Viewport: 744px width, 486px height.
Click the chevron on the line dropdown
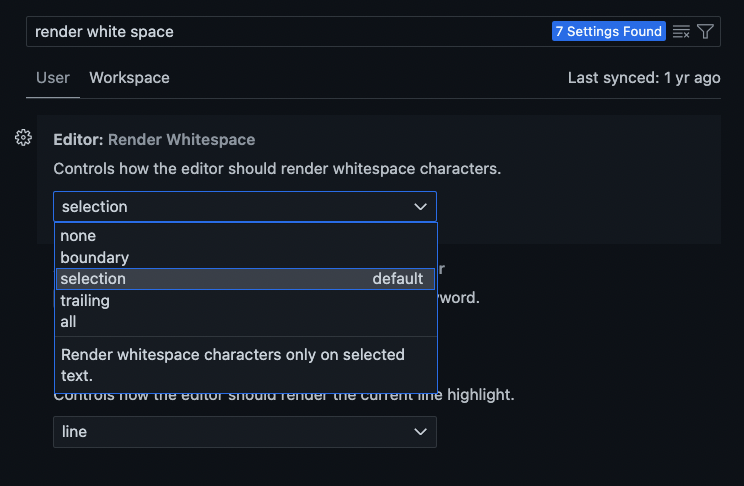(x=420, y=432)
